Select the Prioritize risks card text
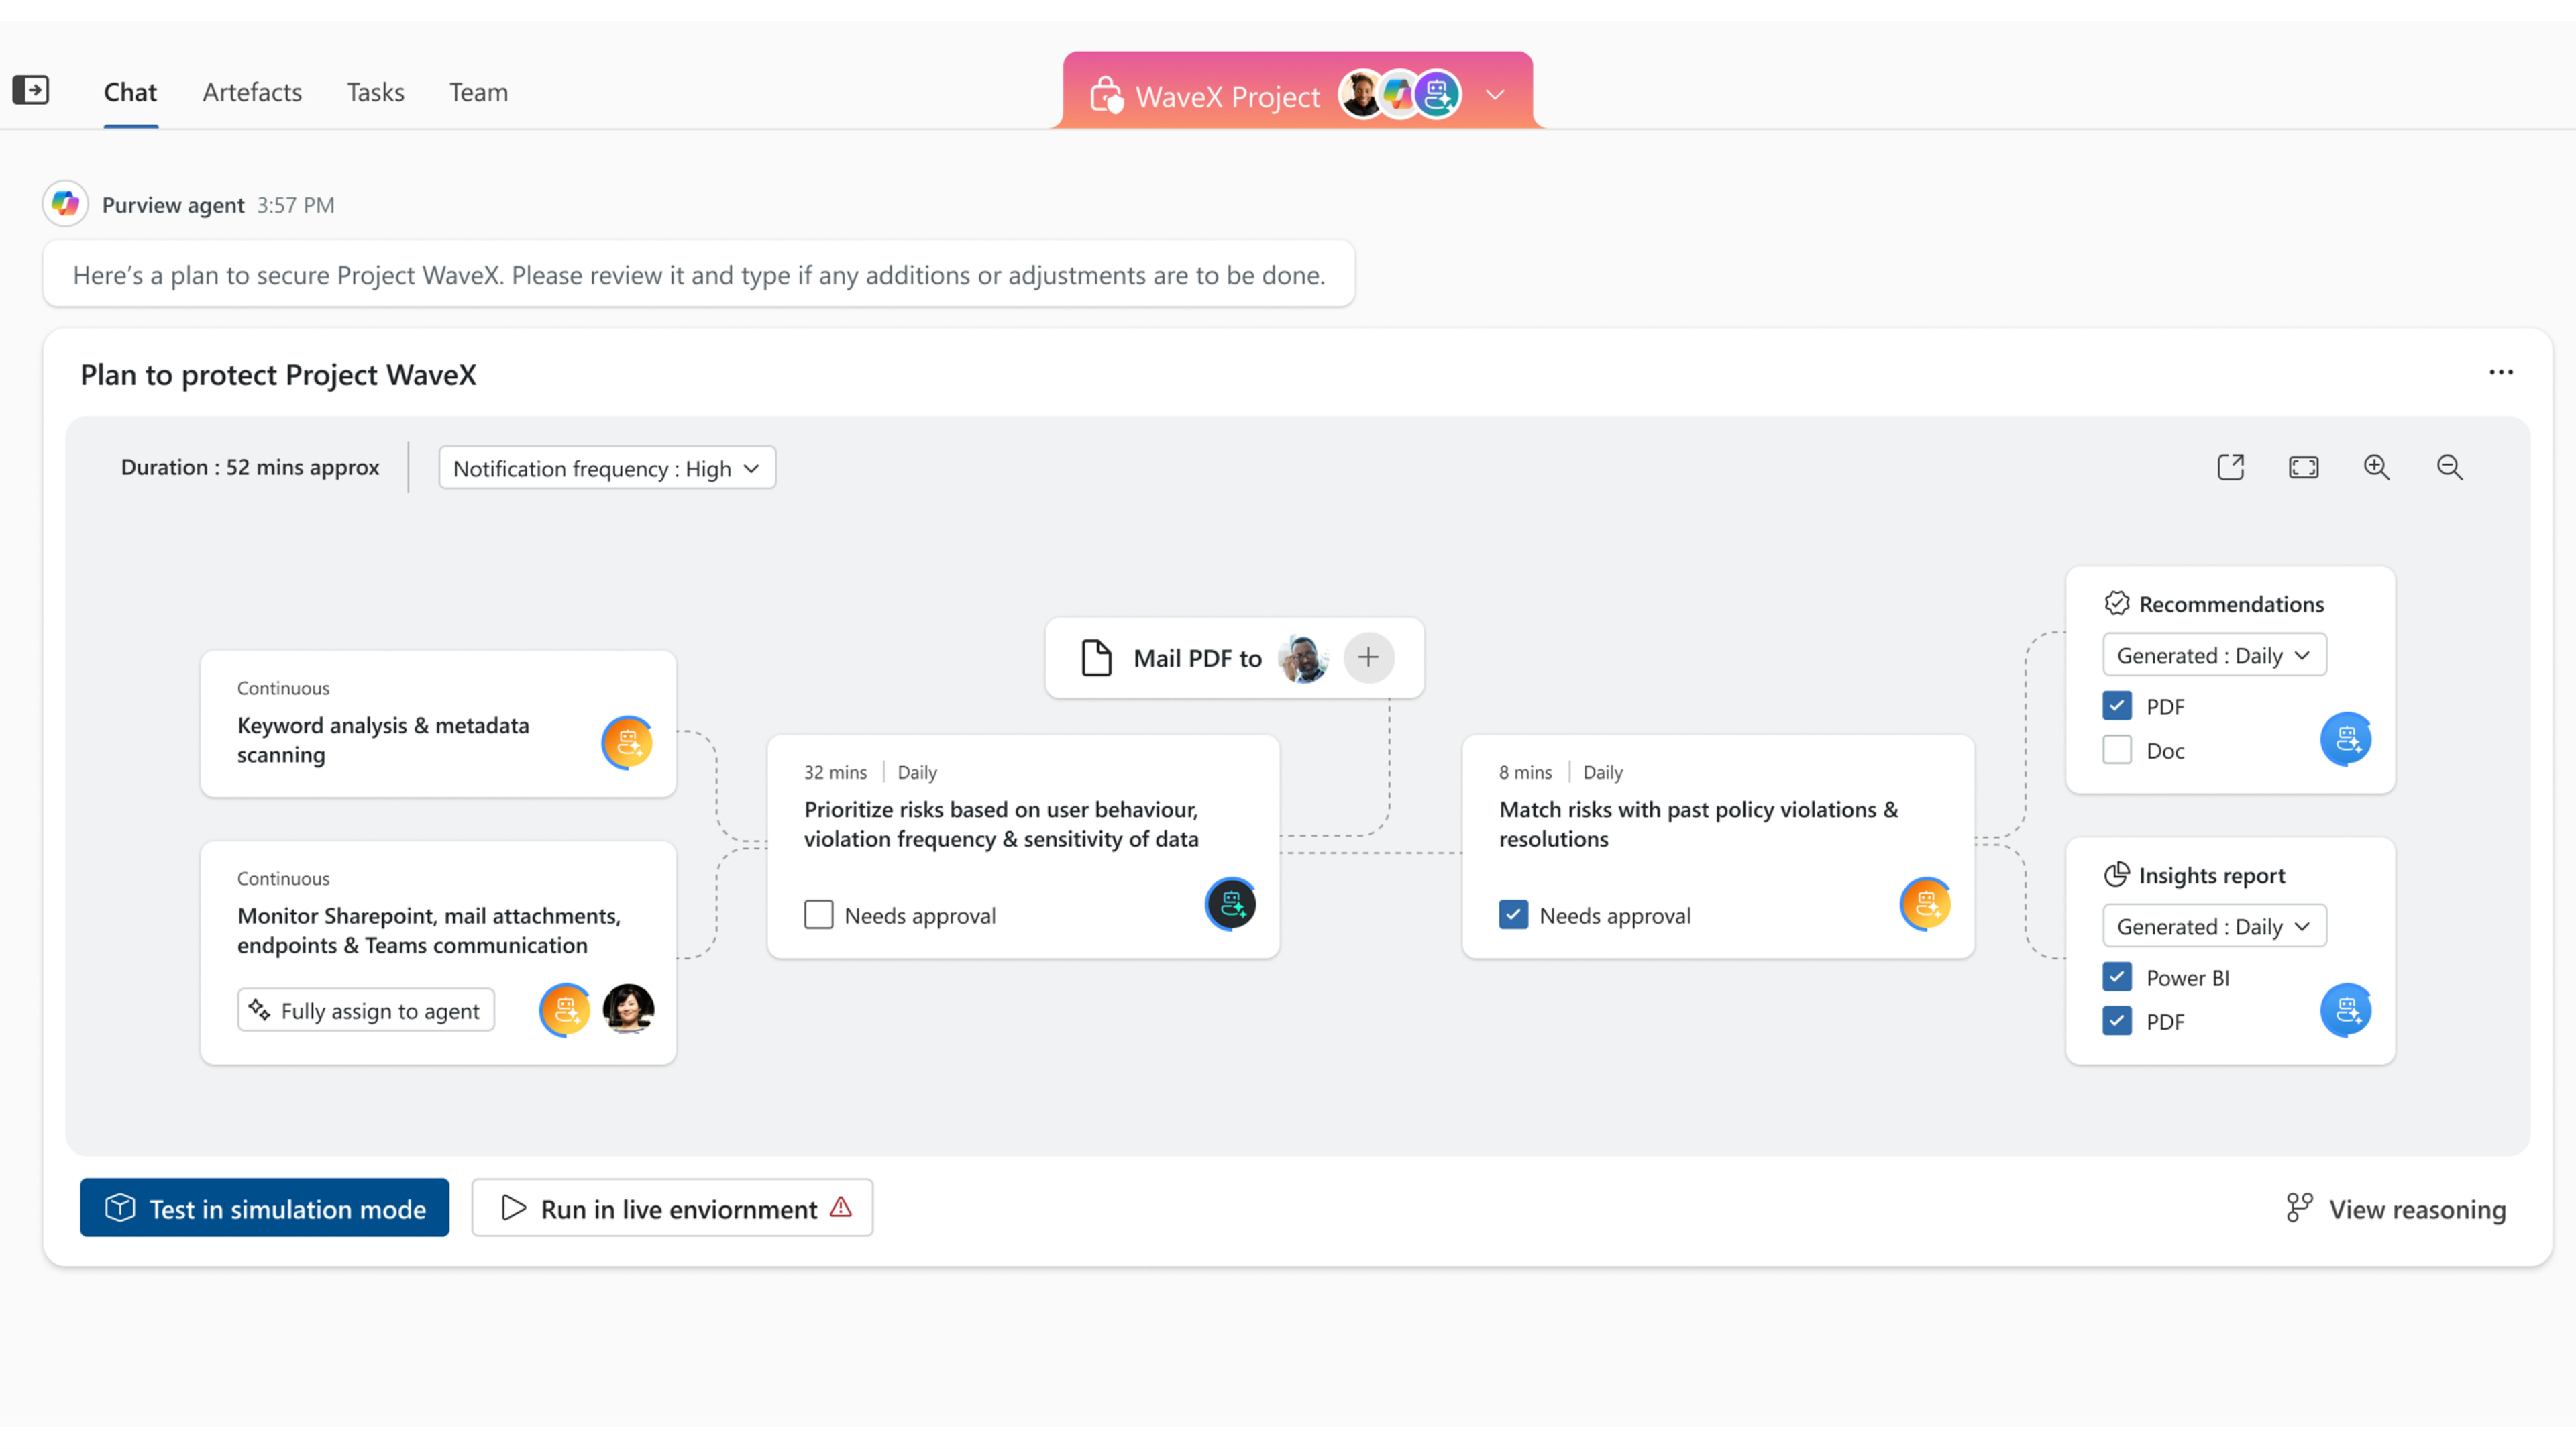Screen dimensions: 2576x1449 coord(1001,824)
